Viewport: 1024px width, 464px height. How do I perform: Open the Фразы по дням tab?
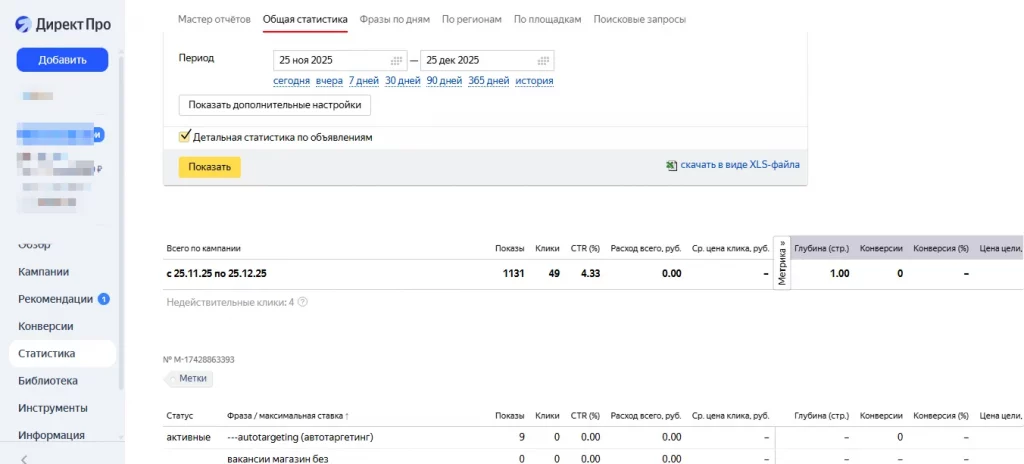click(x=395, y=19)
